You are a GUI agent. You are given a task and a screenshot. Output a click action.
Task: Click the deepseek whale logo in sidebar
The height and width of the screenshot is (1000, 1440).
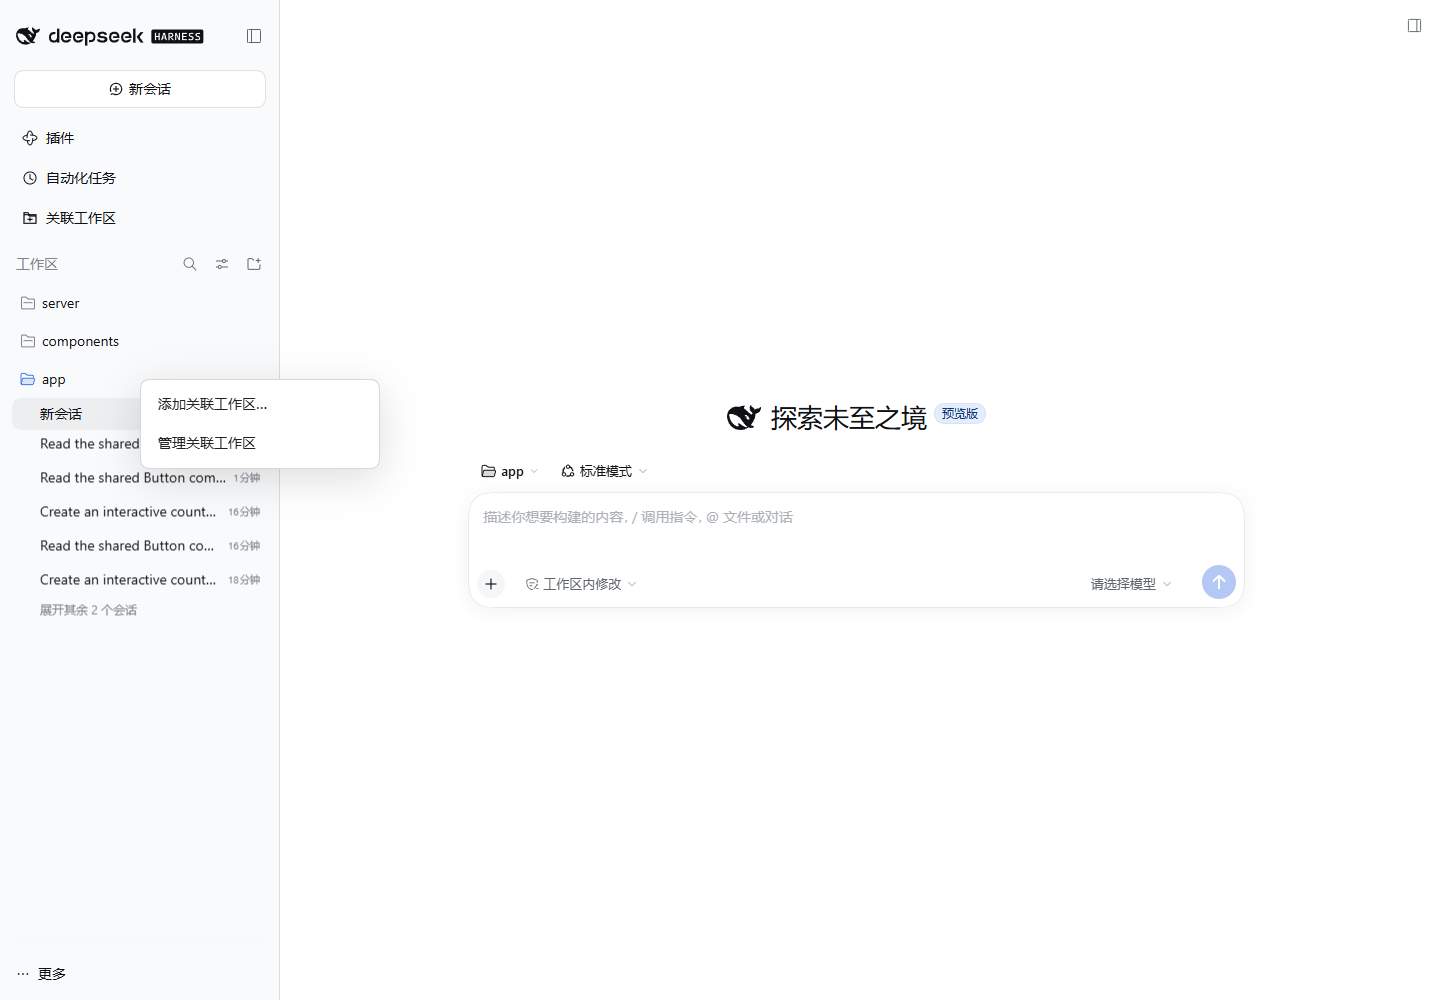(28, 36)
